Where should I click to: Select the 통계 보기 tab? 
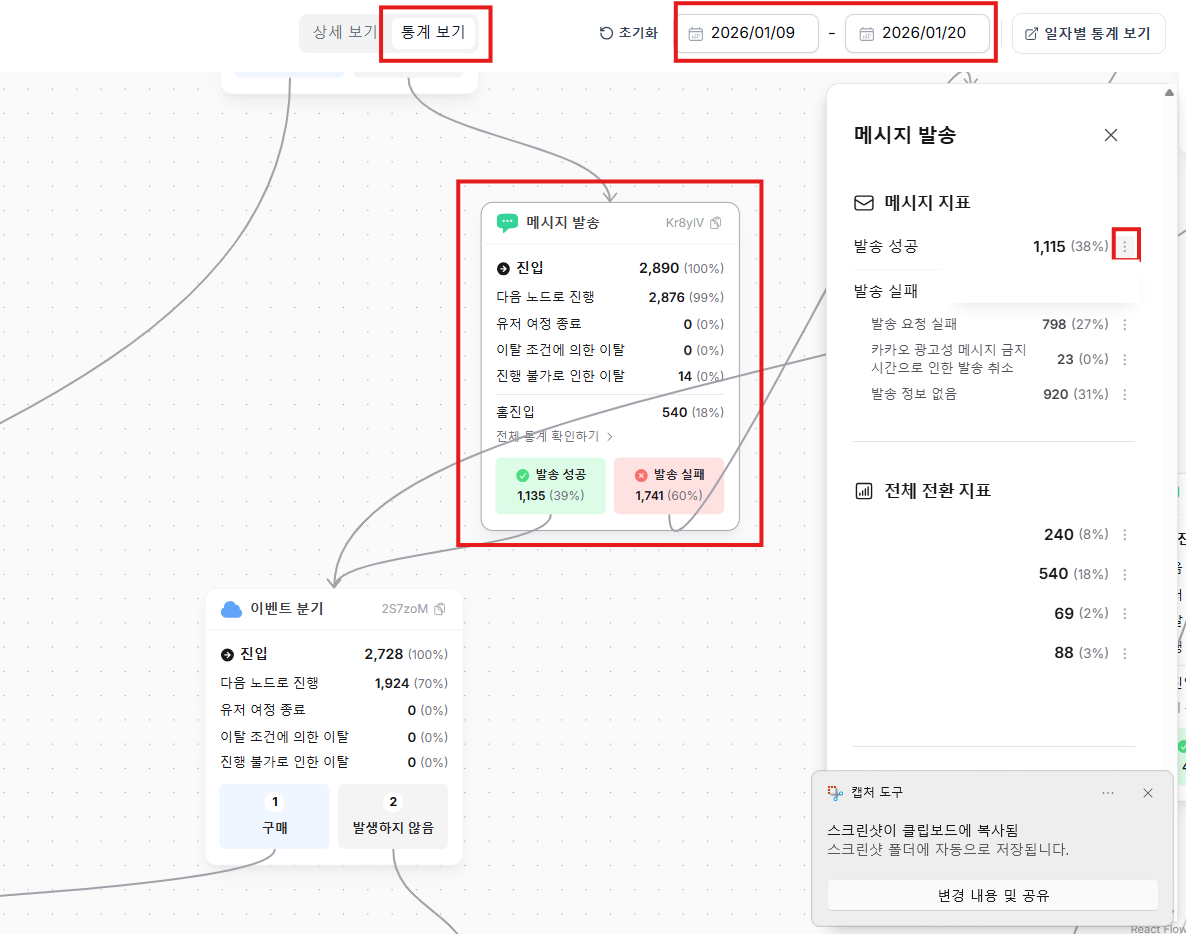point(434,33)
